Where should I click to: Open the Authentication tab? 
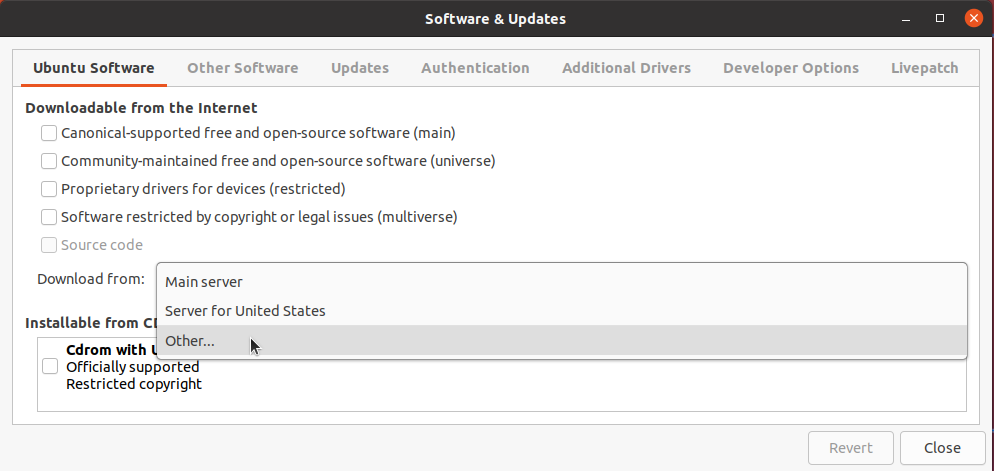[475, 68]
